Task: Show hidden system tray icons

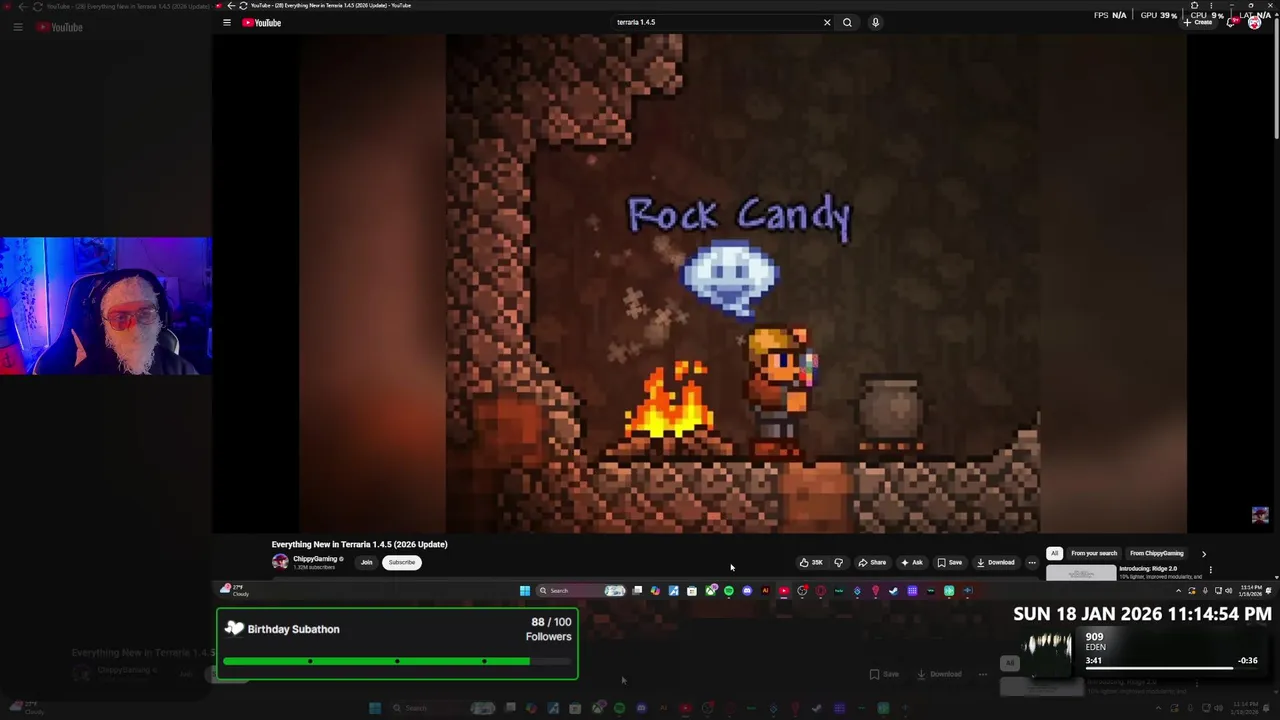Action: 1179,591
